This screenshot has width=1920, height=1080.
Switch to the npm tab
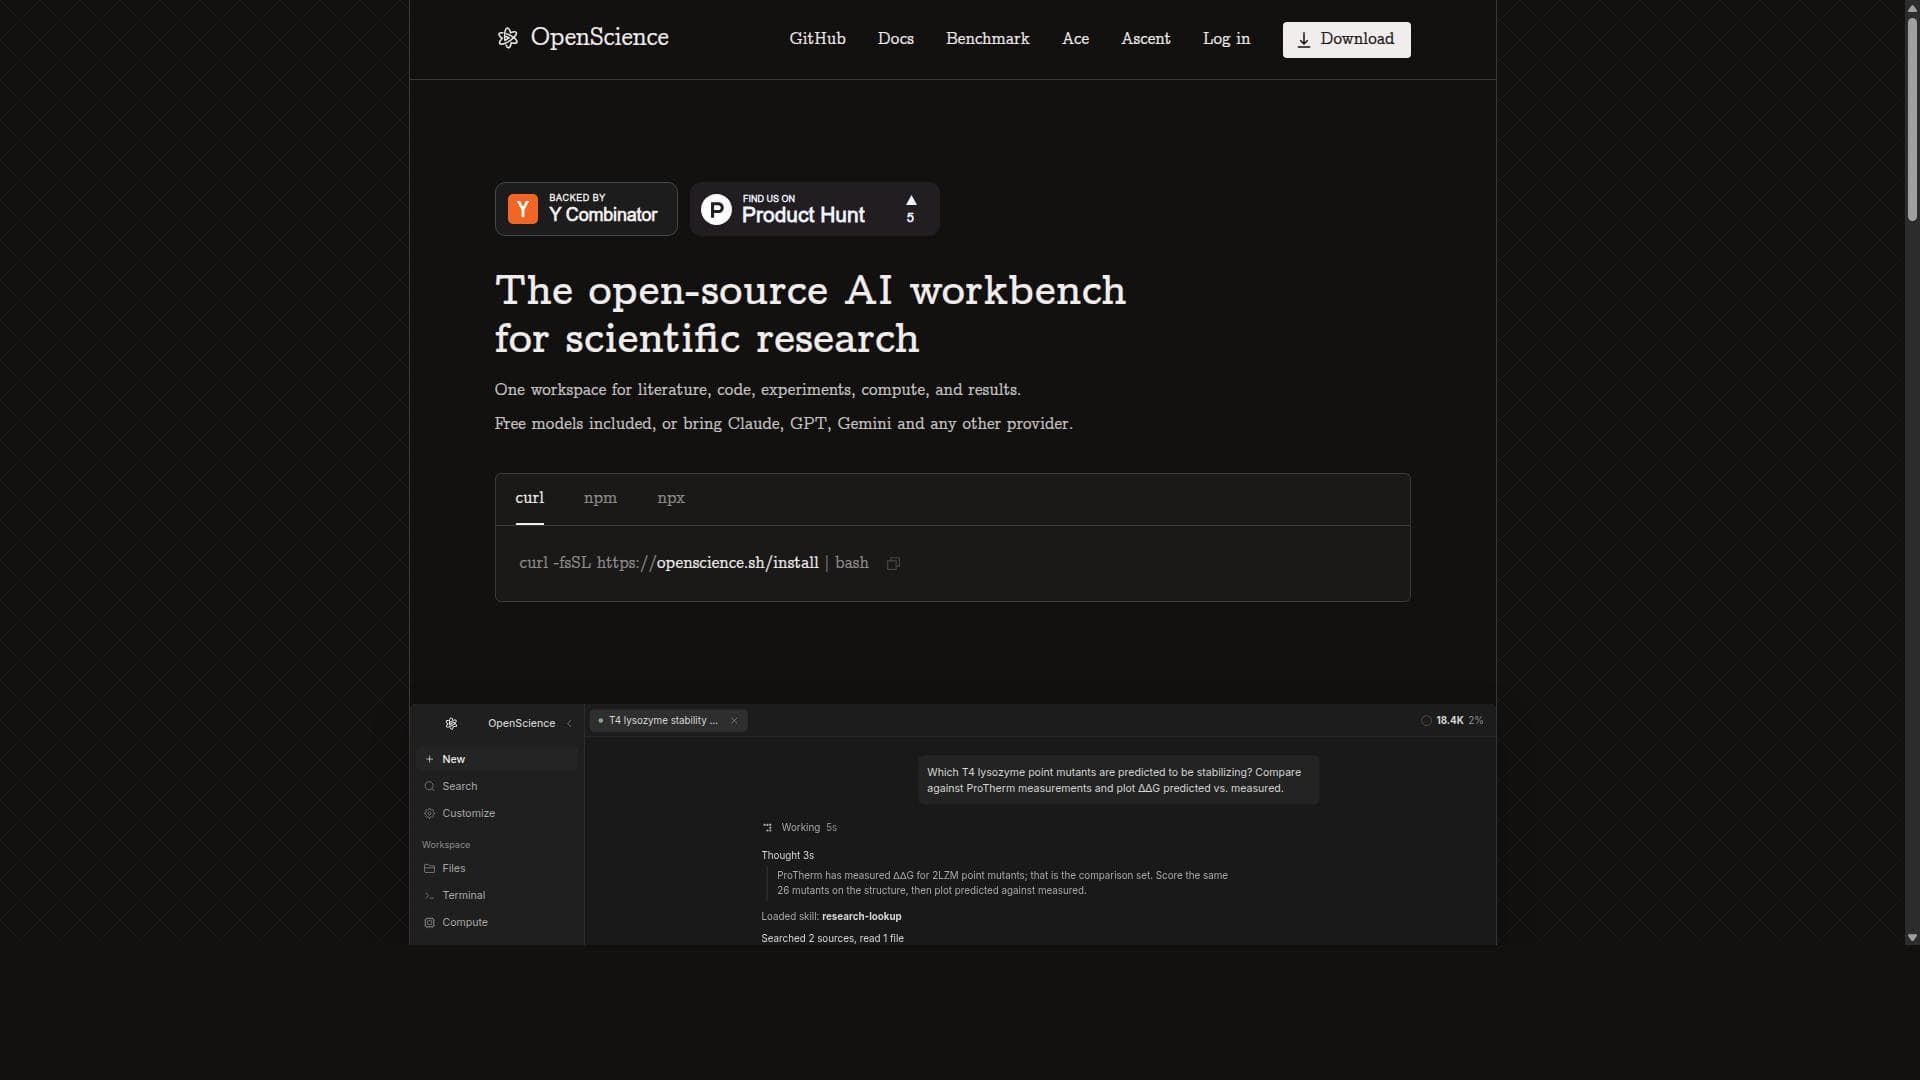point(600,498)
